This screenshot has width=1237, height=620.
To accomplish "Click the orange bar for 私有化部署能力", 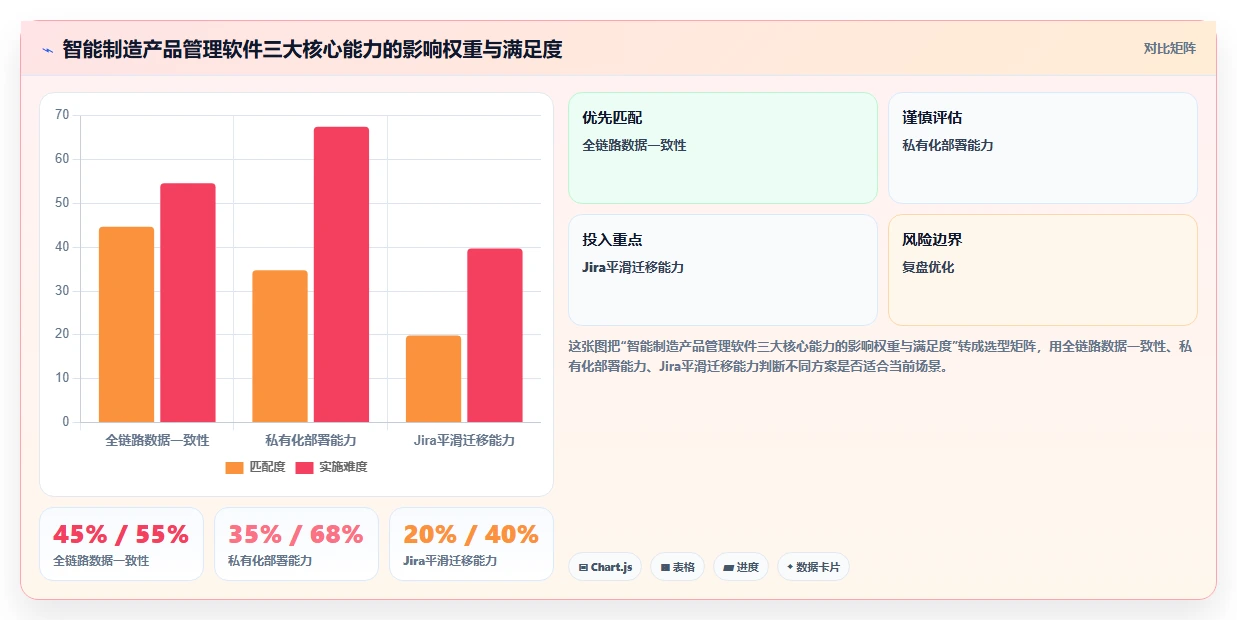I will (280, 346).
